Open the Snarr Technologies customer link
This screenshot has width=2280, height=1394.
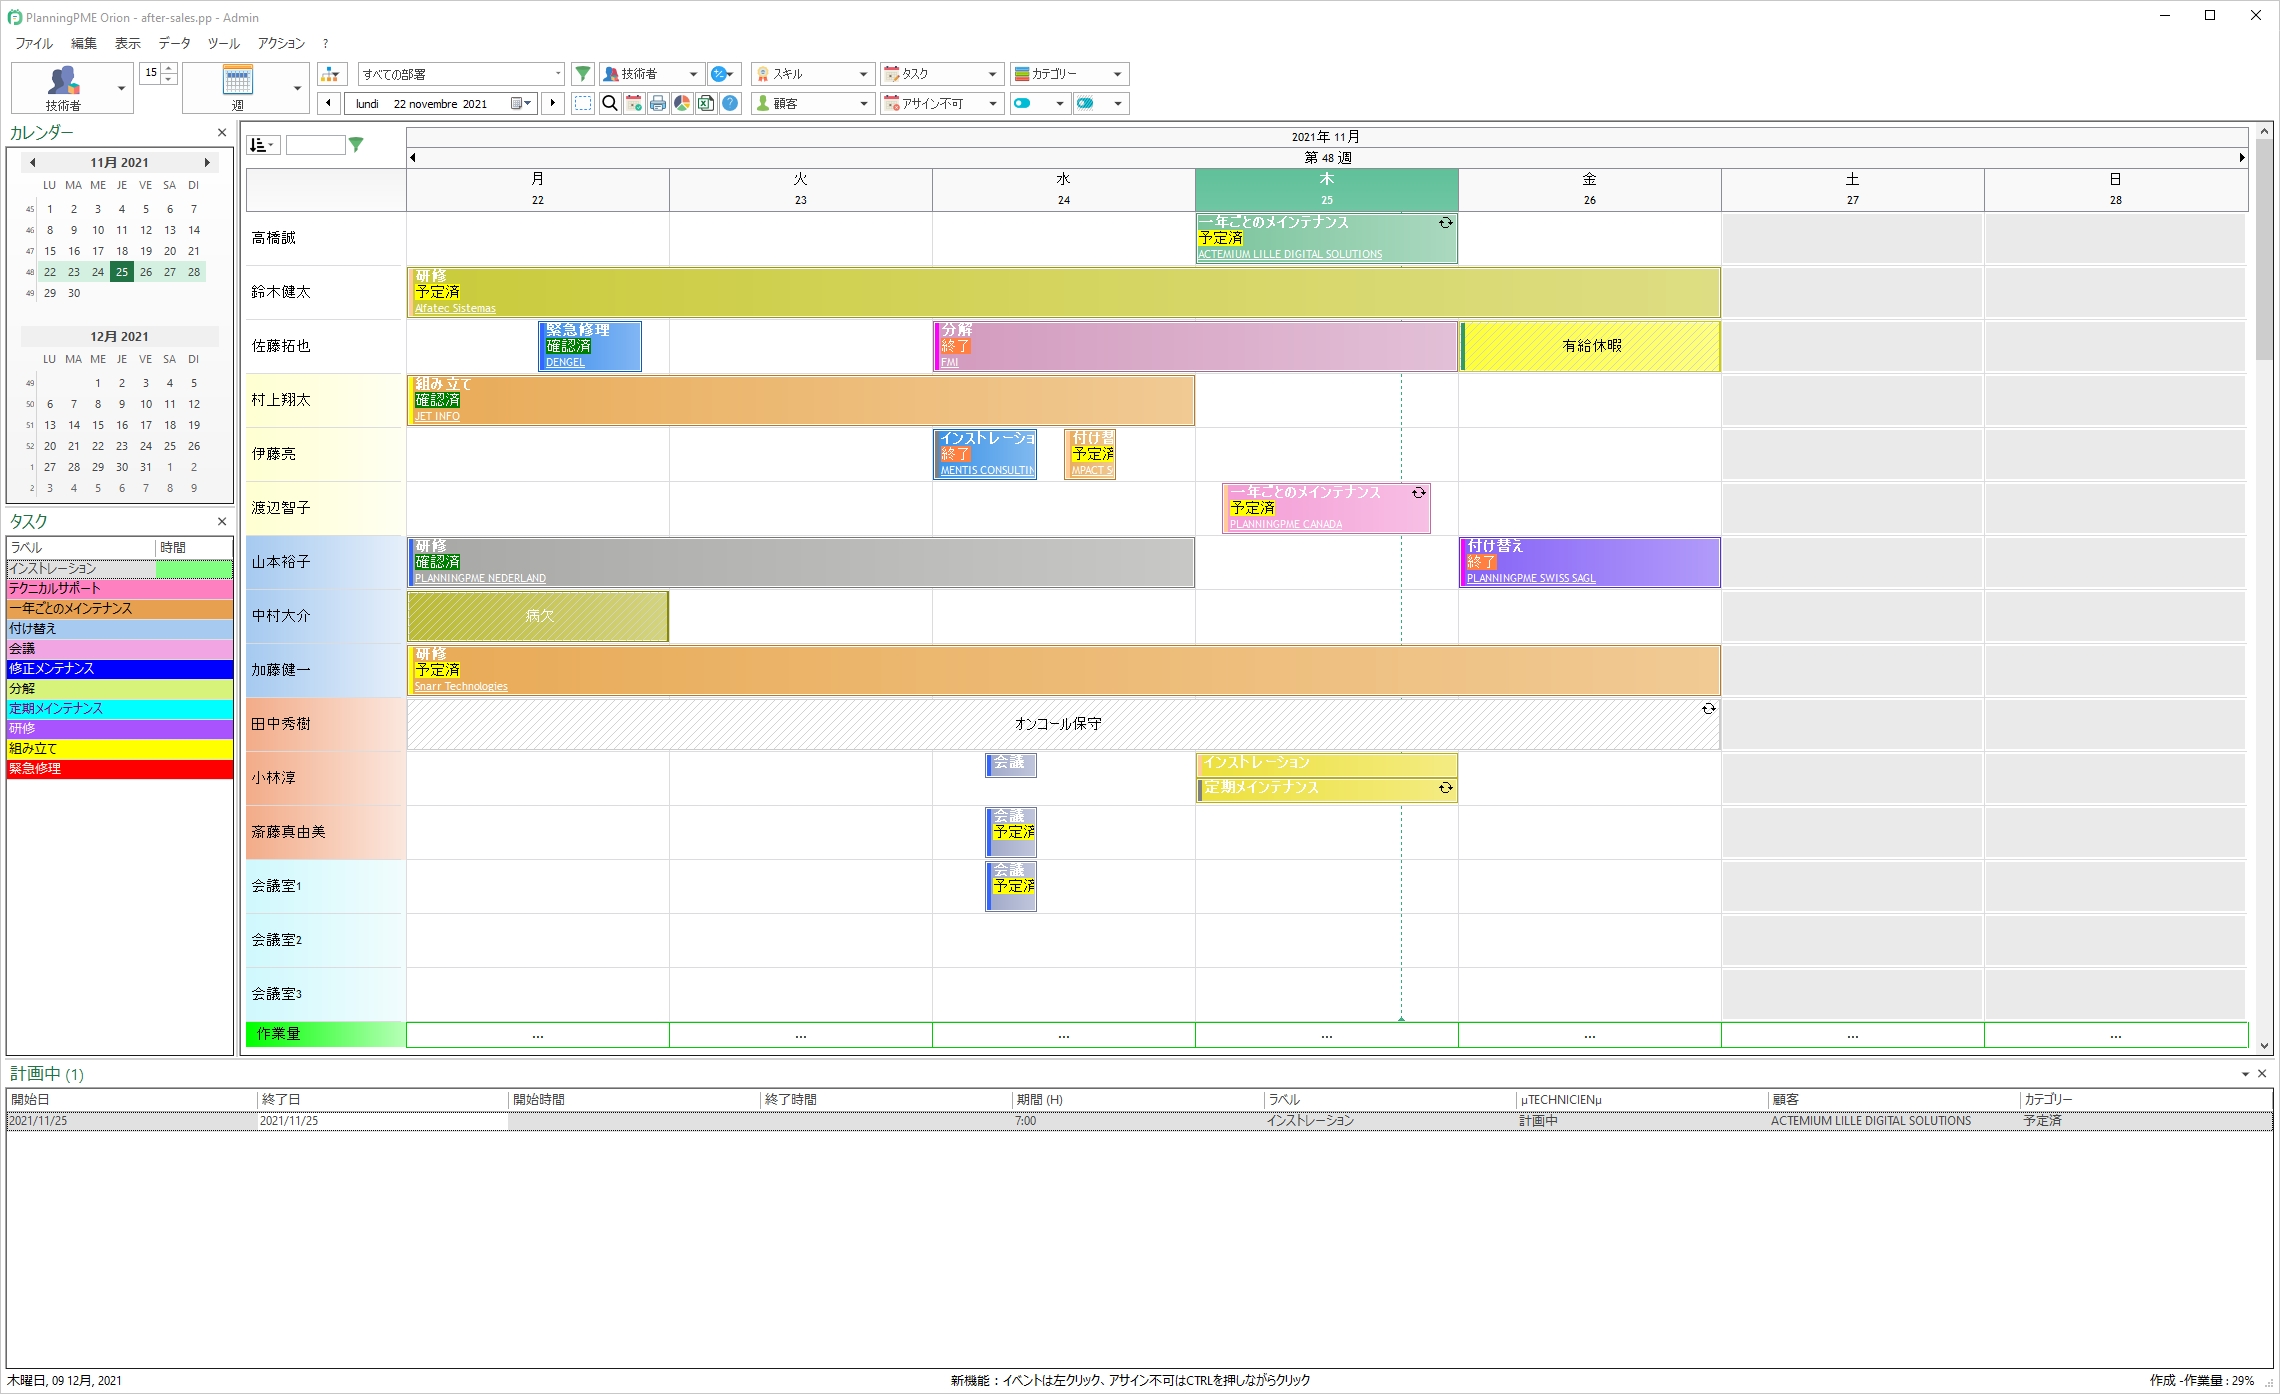pyautogui.click(x=461, y=686)
